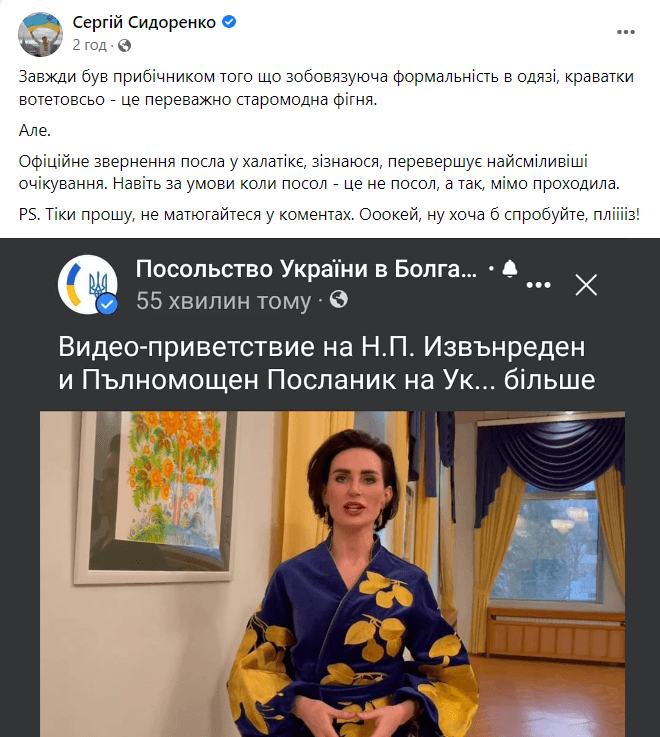This screenshot has height=737, width=660.
Task: Click the post text starting with Завжди
Action: tap(326, 88)
